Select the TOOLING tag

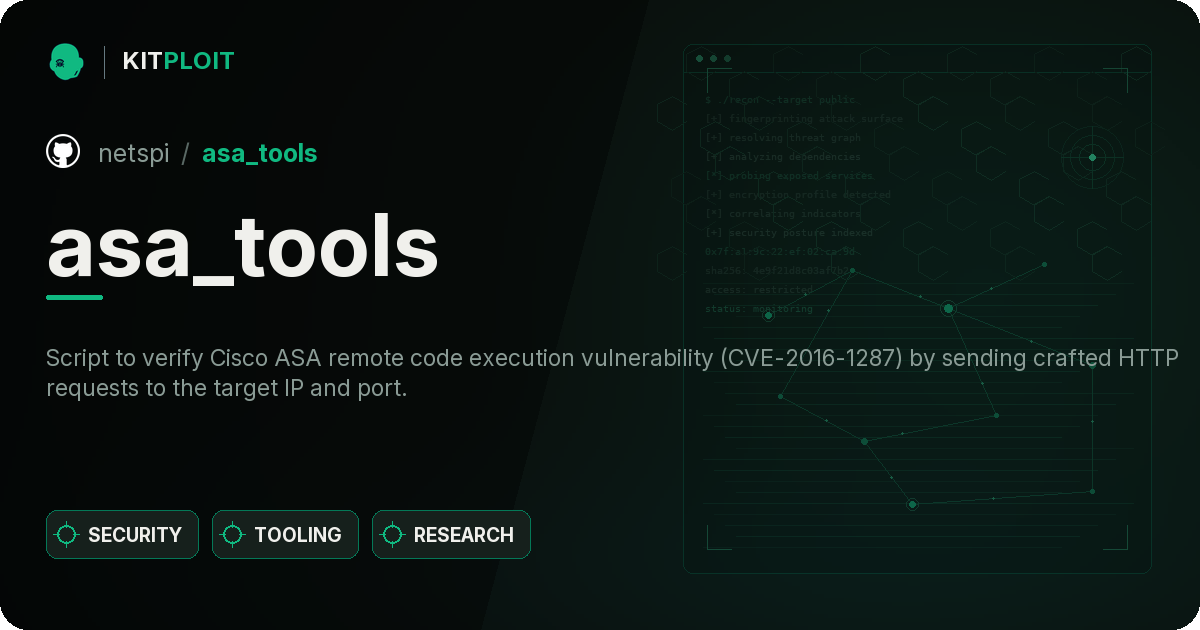click(x=285, y=535)
